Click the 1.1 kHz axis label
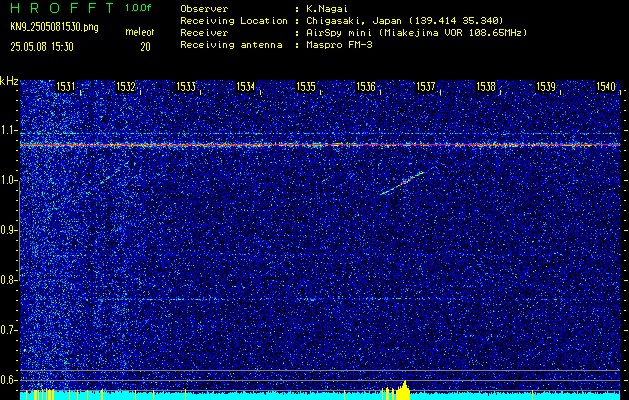Viewport: 629px width, 400px height. [x=8, y=130]
